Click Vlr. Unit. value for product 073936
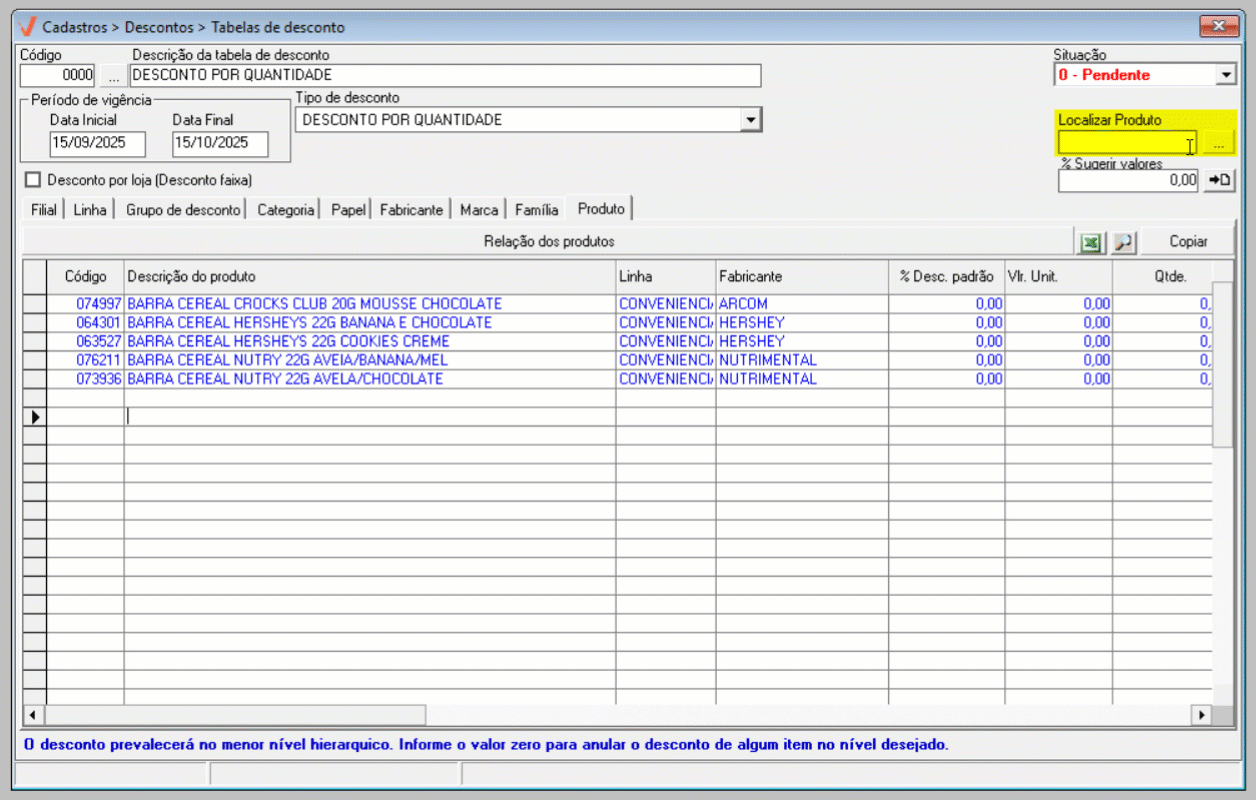Screen dimensions: 1256x800 1095,379
